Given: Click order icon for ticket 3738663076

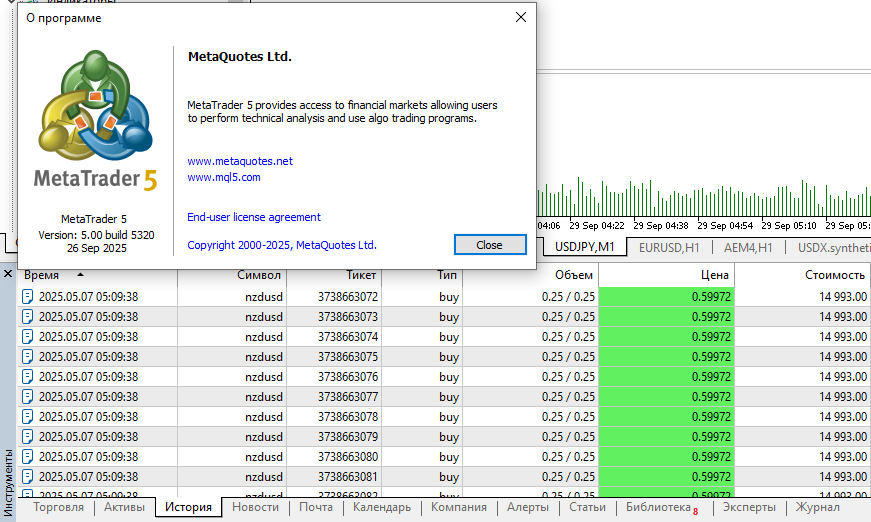Looking at the screenshot, I should (x=27, y=377).
